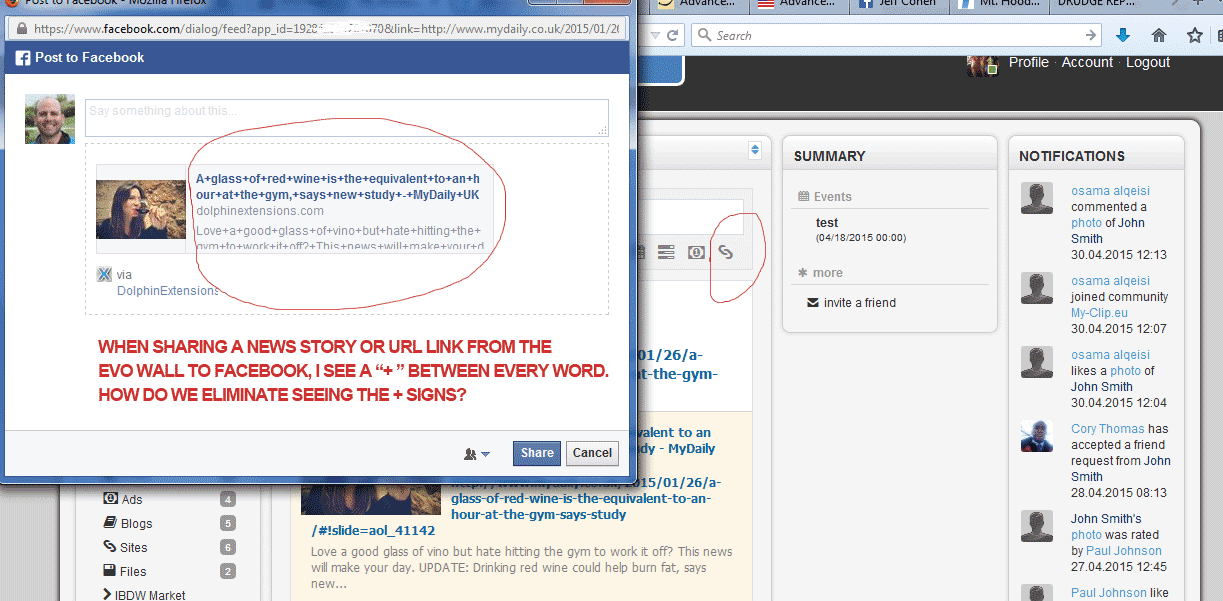Click the first osama alqeisi name link
Screen dimensions: 1223x601
[x=1111, y=191]
